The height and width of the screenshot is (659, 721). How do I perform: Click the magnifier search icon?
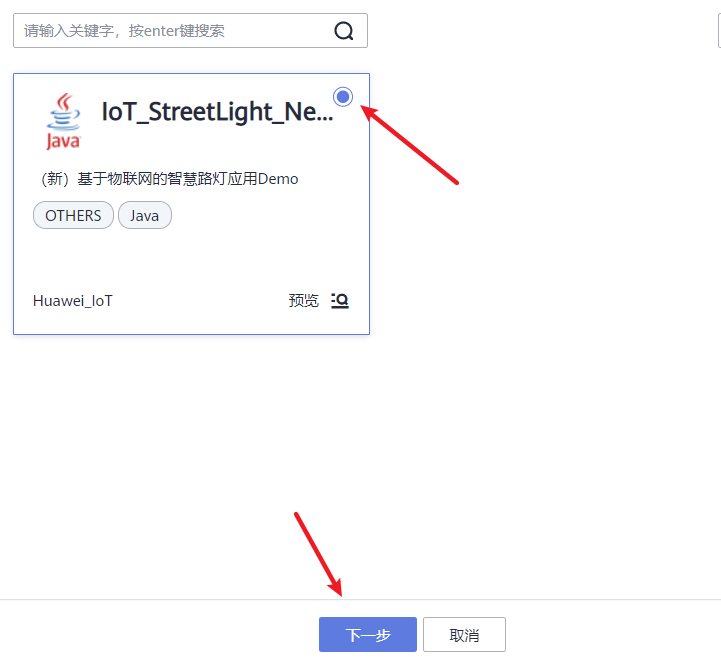pyautogui.click(x=343, y=31)
